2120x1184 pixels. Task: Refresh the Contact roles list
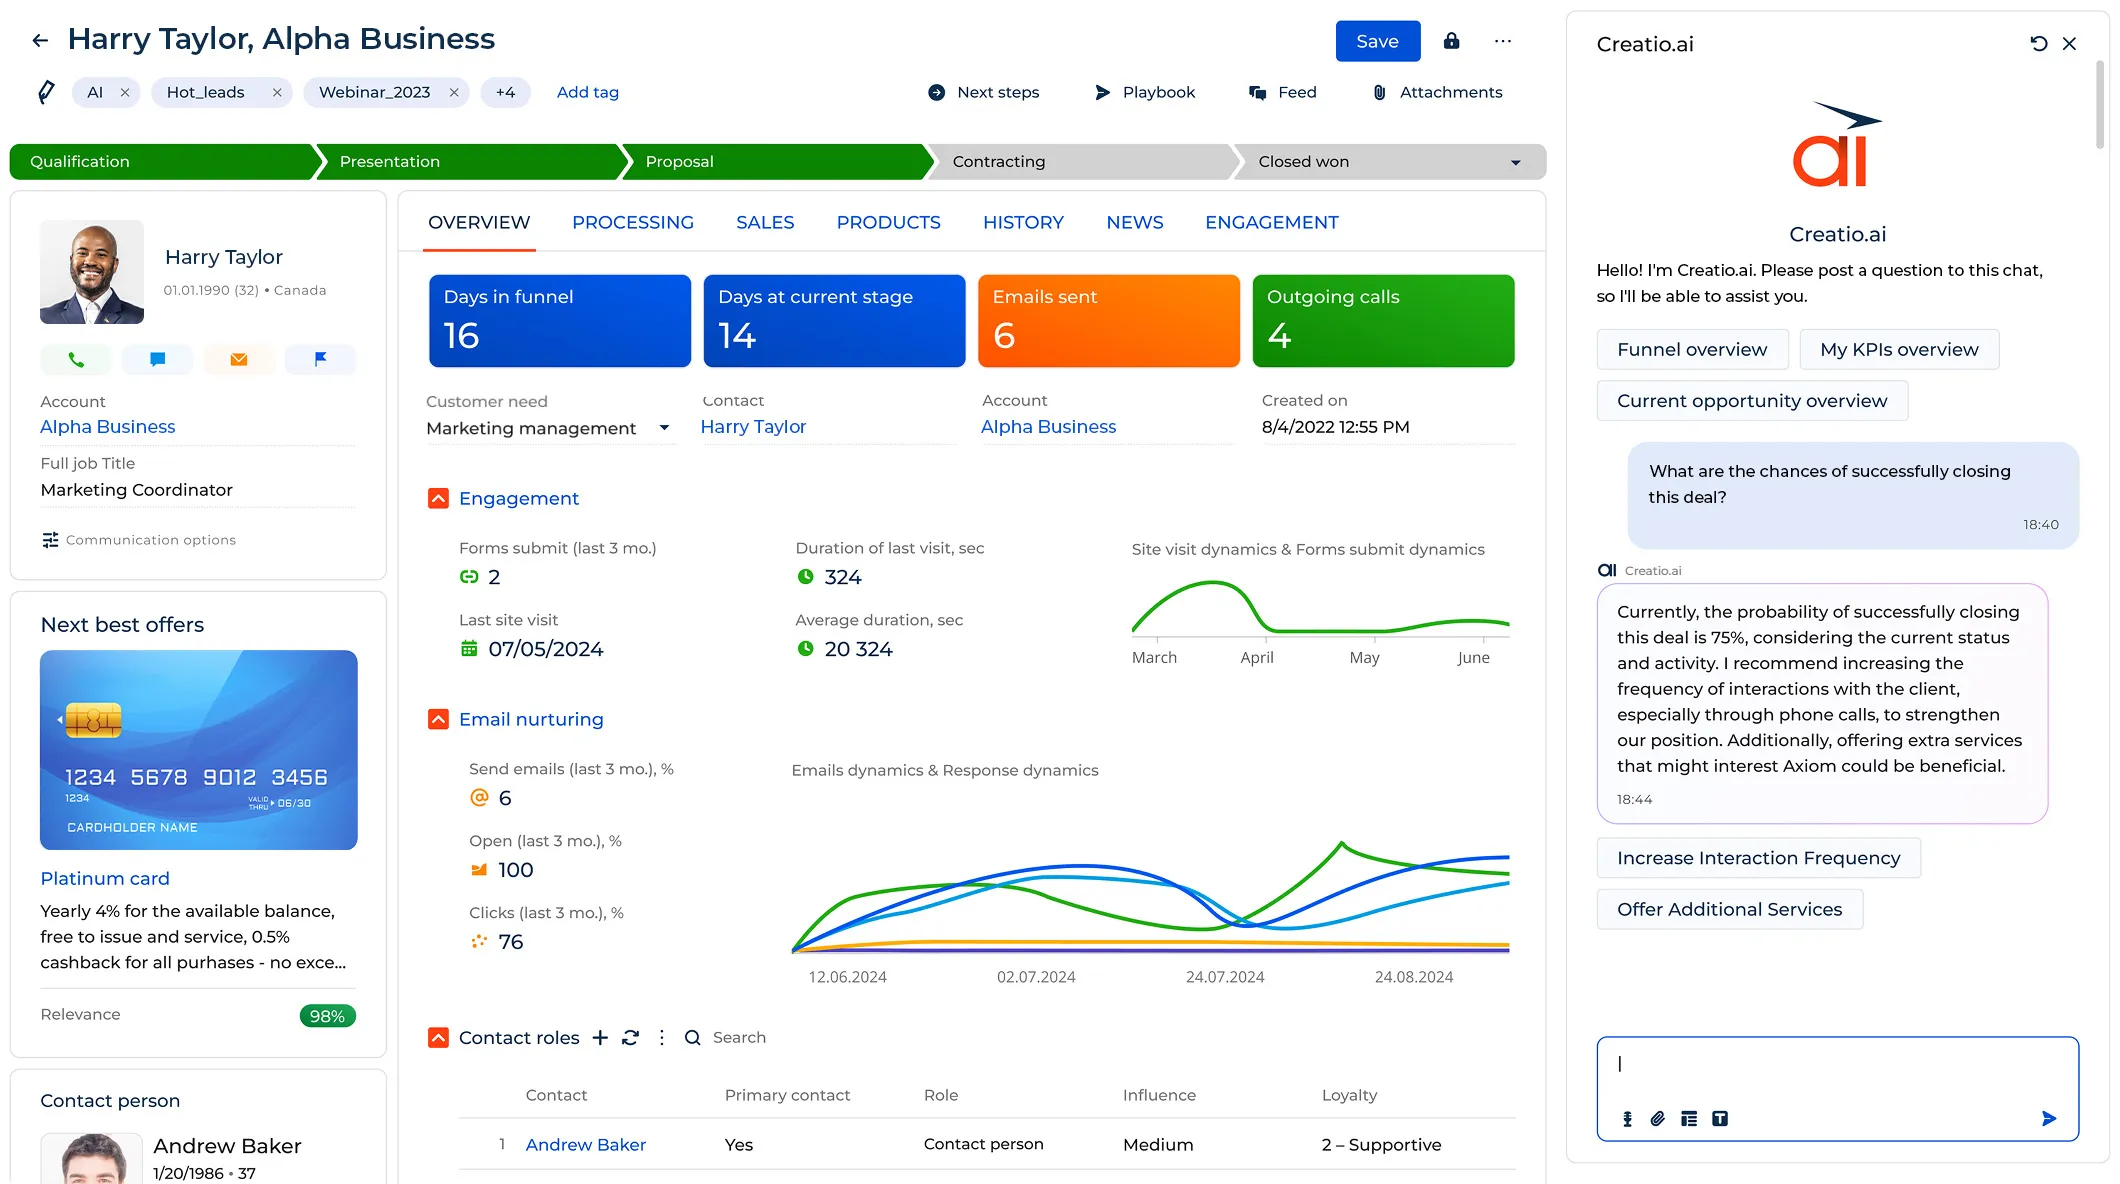point(630,1038)
